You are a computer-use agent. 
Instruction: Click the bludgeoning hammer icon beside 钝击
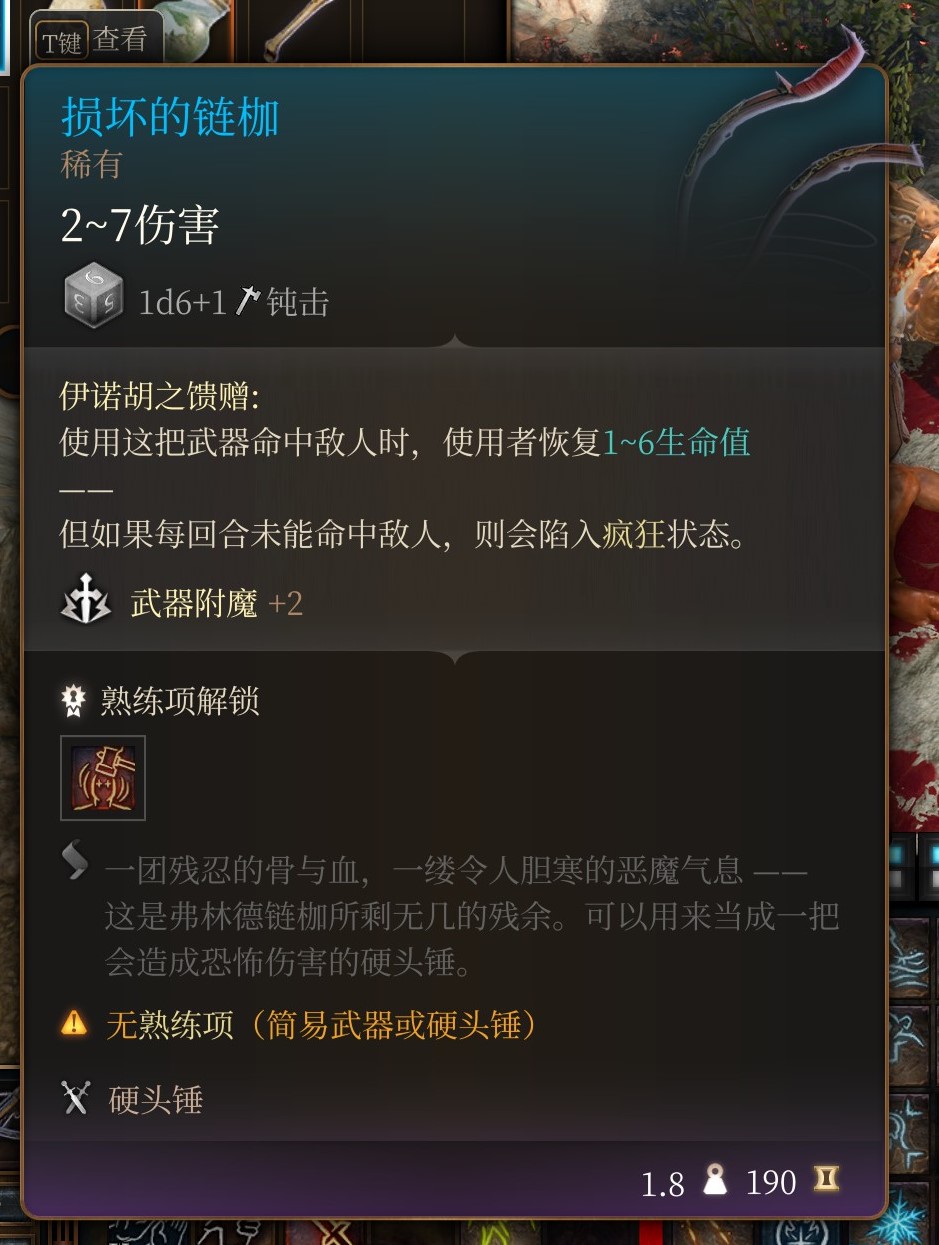[247, 301]
